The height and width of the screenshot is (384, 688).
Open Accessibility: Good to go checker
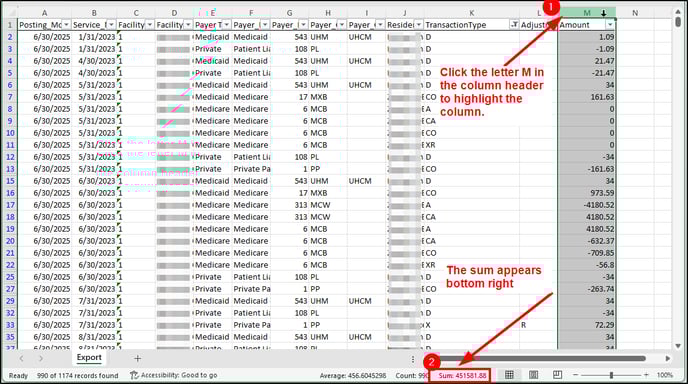click(174, 375)
